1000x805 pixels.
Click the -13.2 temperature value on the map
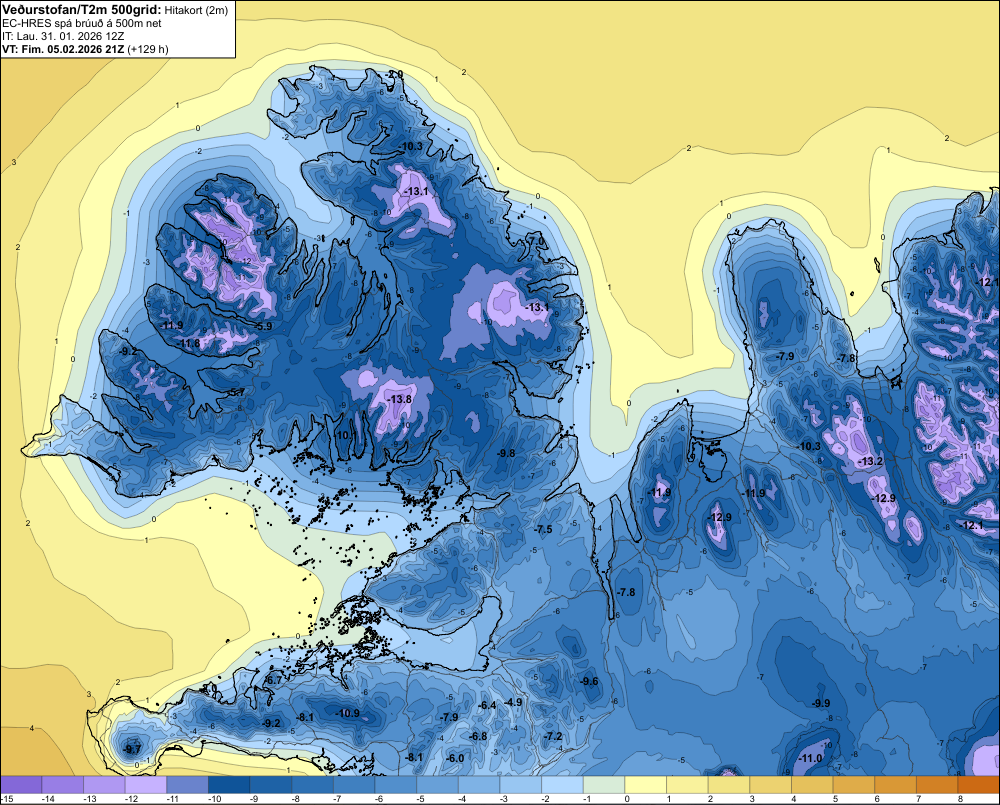871,461
